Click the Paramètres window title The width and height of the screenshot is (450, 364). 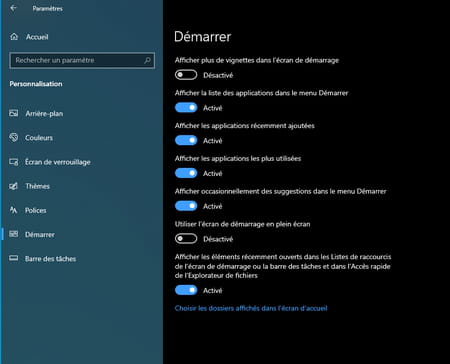pyautogui.click(x=47, y=8)
